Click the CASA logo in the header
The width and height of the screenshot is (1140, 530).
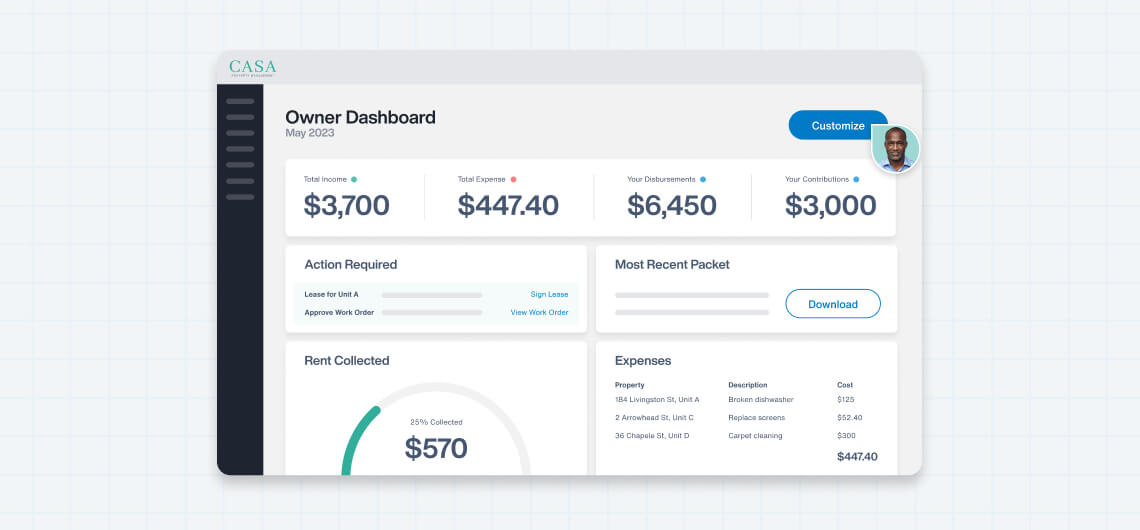tap(252, 68)
